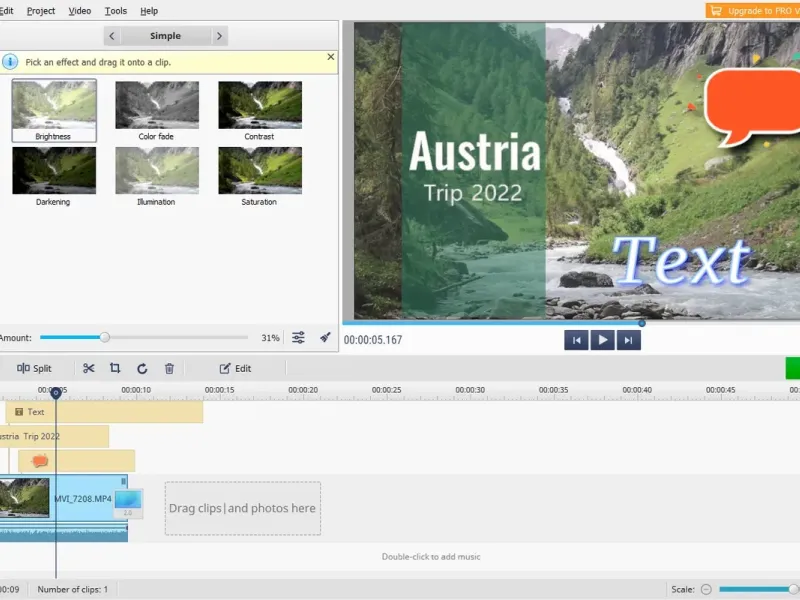Click Double-click to add music track
Screen dimensions: 800x600
(x=431, y=557)
